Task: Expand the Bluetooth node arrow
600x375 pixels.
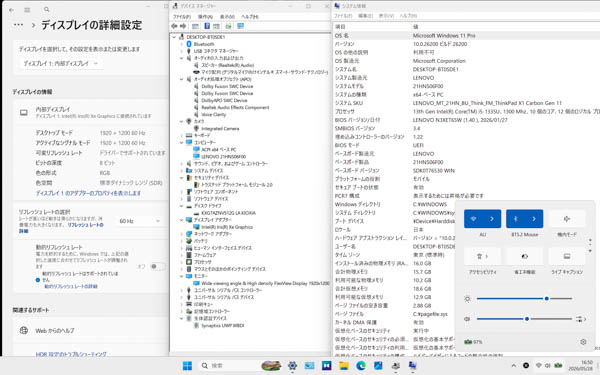Action: point(182,44)
